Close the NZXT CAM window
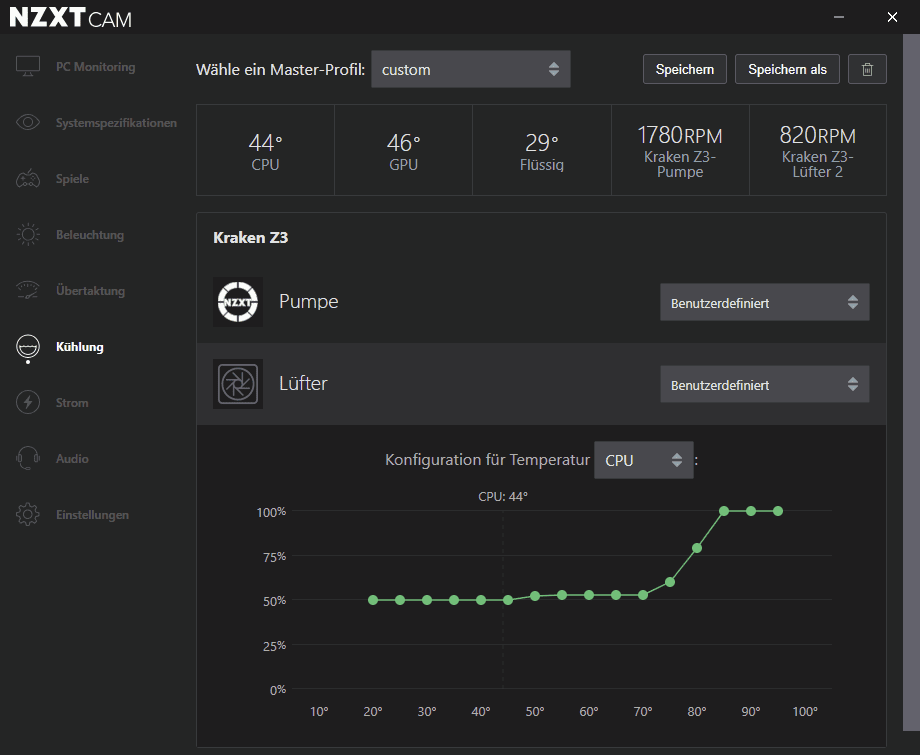 [x=892, y=17]
